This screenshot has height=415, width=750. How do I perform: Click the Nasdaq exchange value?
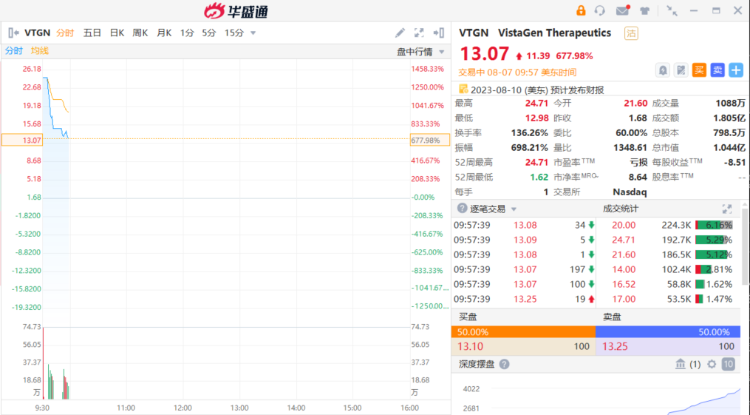[629, 192]
